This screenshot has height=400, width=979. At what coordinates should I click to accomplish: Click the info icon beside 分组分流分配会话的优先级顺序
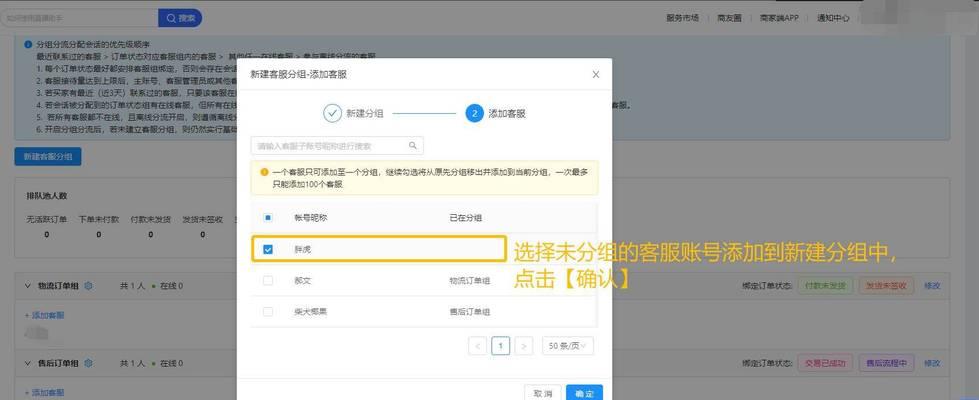coord(28,44)
